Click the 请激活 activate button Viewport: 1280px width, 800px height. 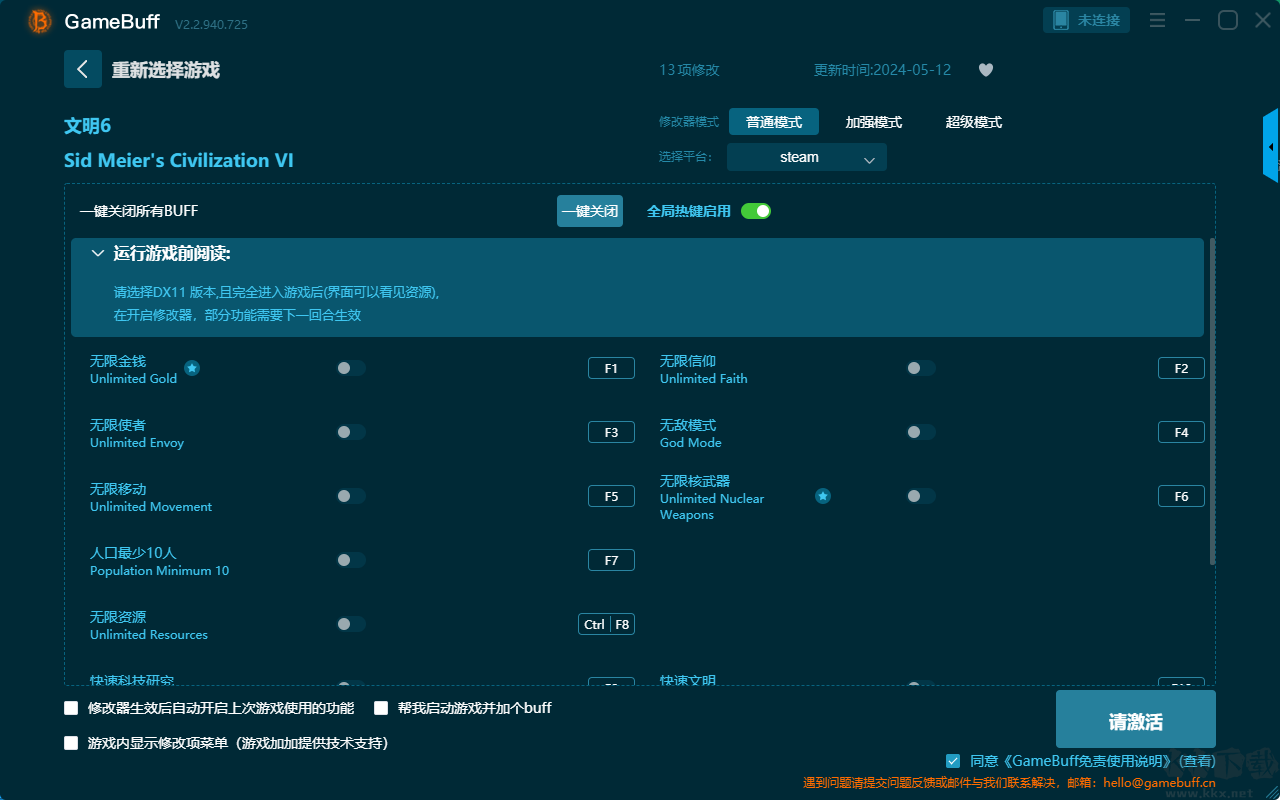pyautogui.click(x=1135, y=720)
